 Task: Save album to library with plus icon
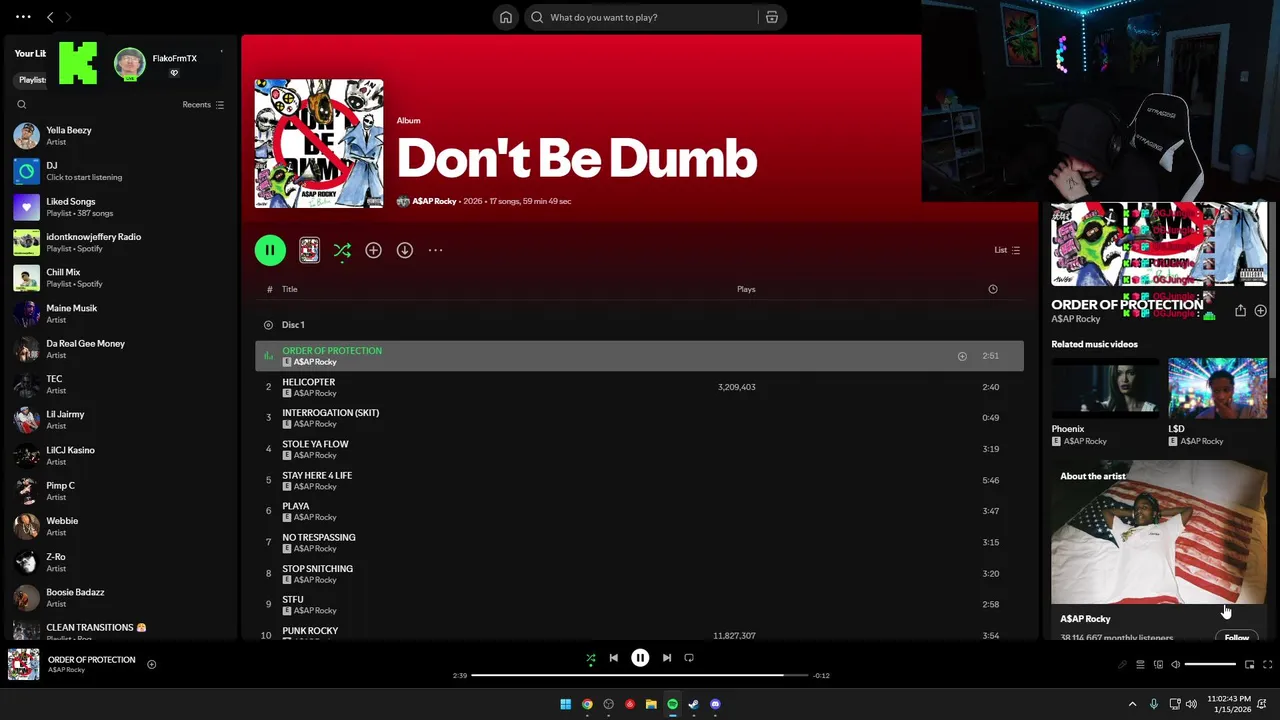tap(373, 250)
